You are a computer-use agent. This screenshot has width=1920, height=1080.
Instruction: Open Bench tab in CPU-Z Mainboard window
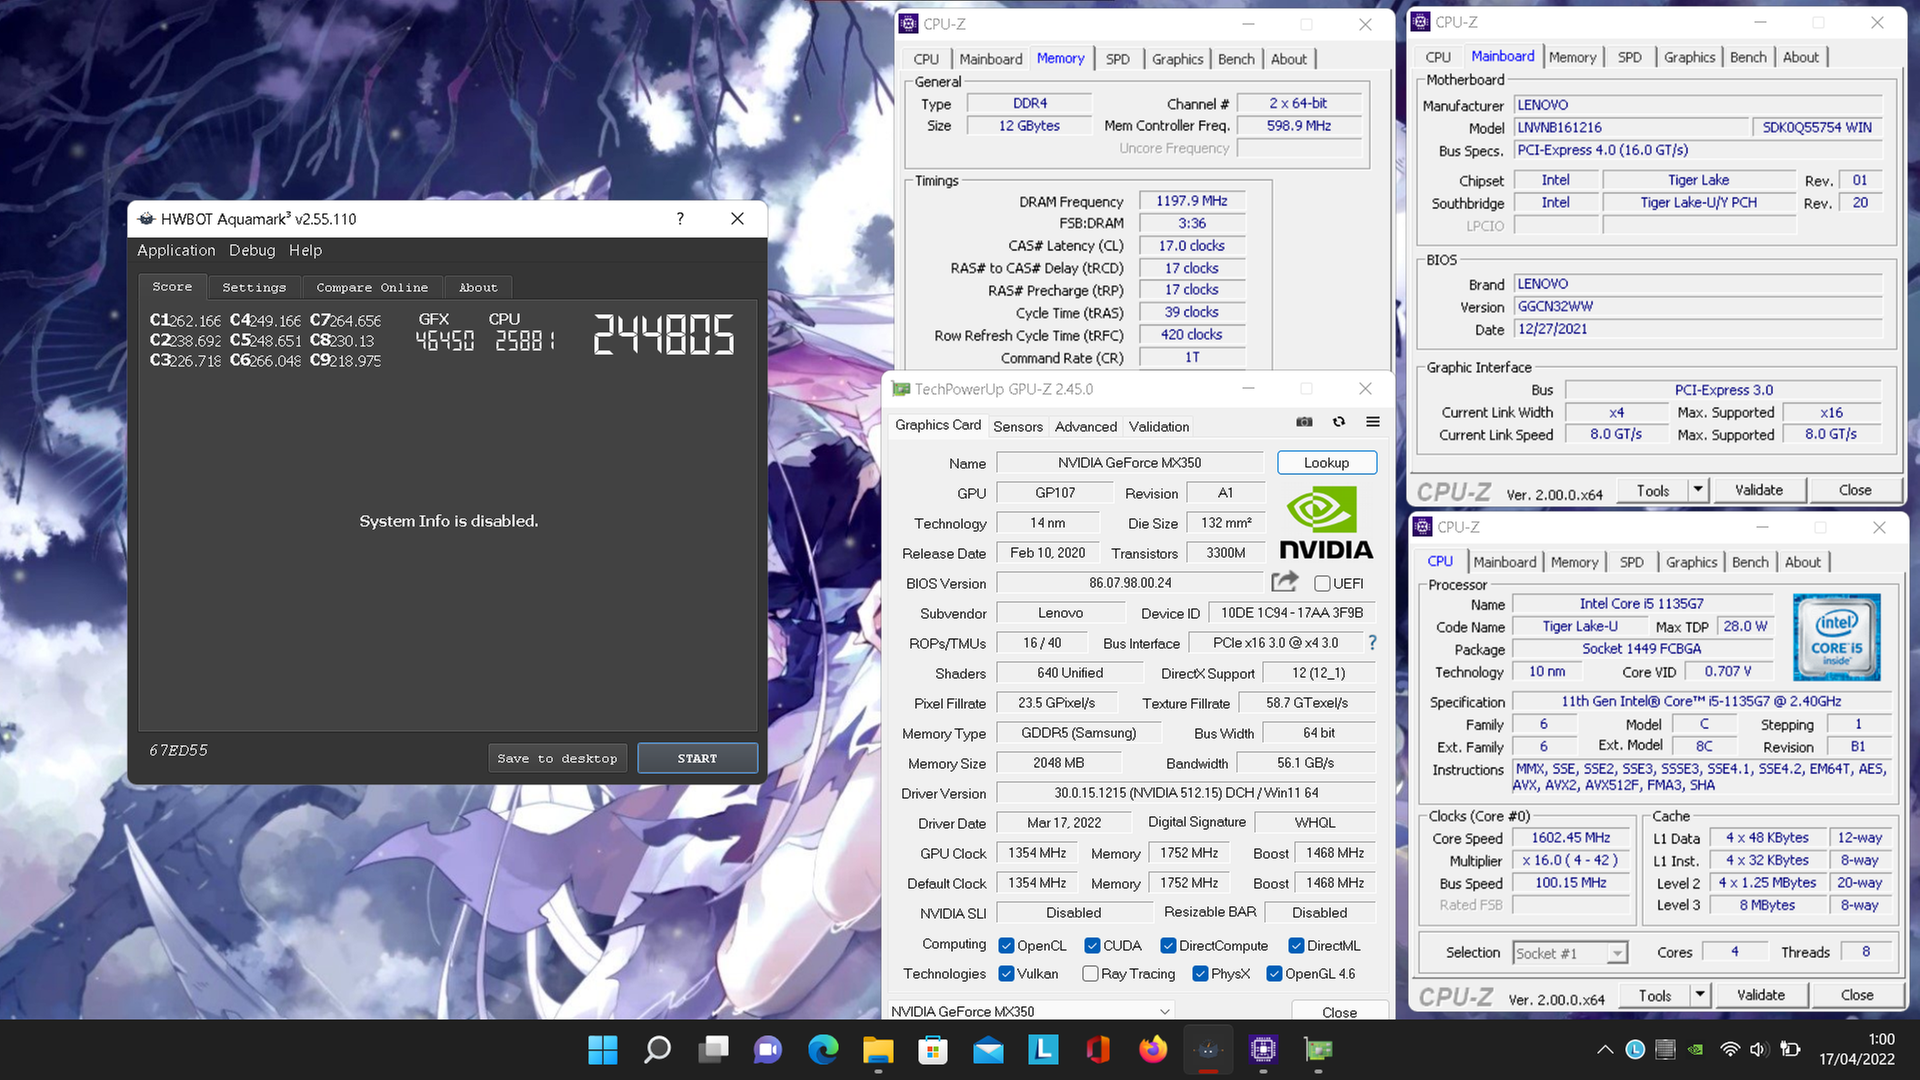click(x=1748, y=57)
